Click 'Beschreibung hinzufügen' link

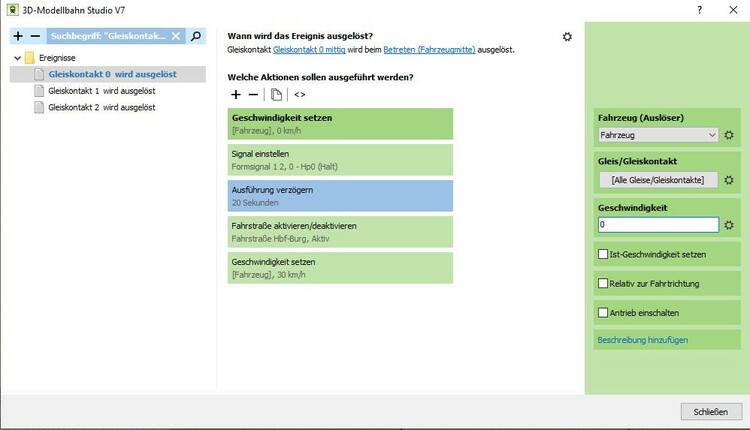643,340
